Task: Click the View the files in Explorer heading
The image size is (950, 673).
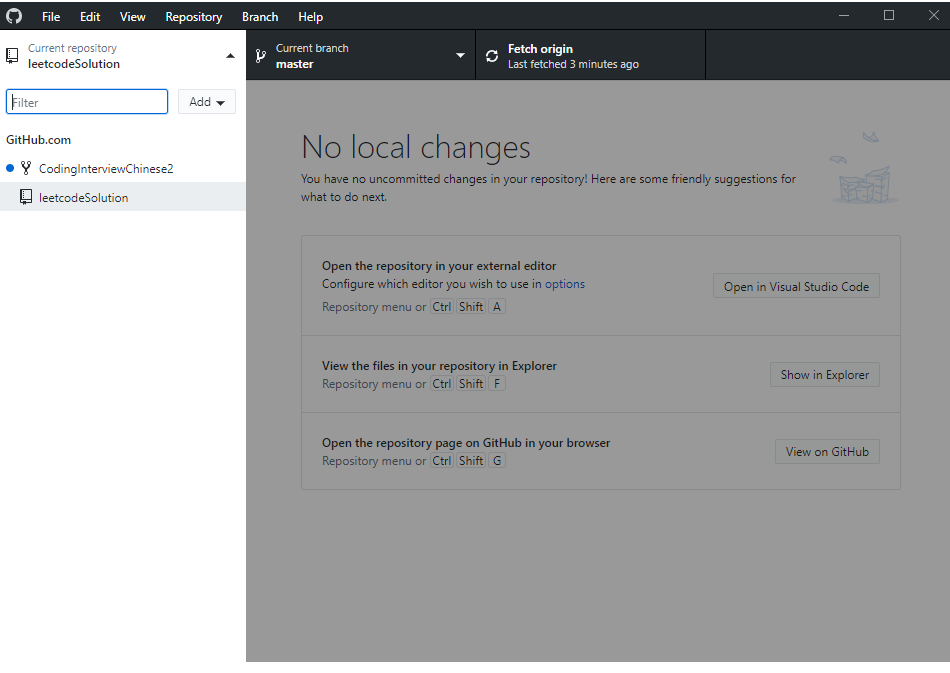Action: click(439, 365)
